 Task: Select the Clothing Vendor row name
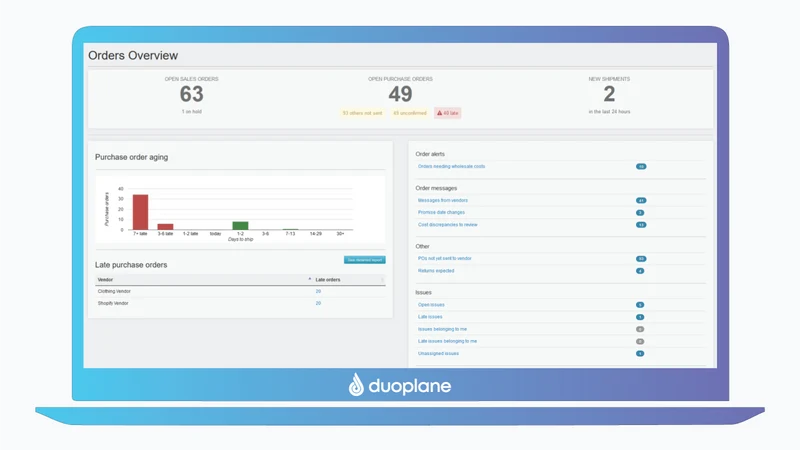pos(114,291)
